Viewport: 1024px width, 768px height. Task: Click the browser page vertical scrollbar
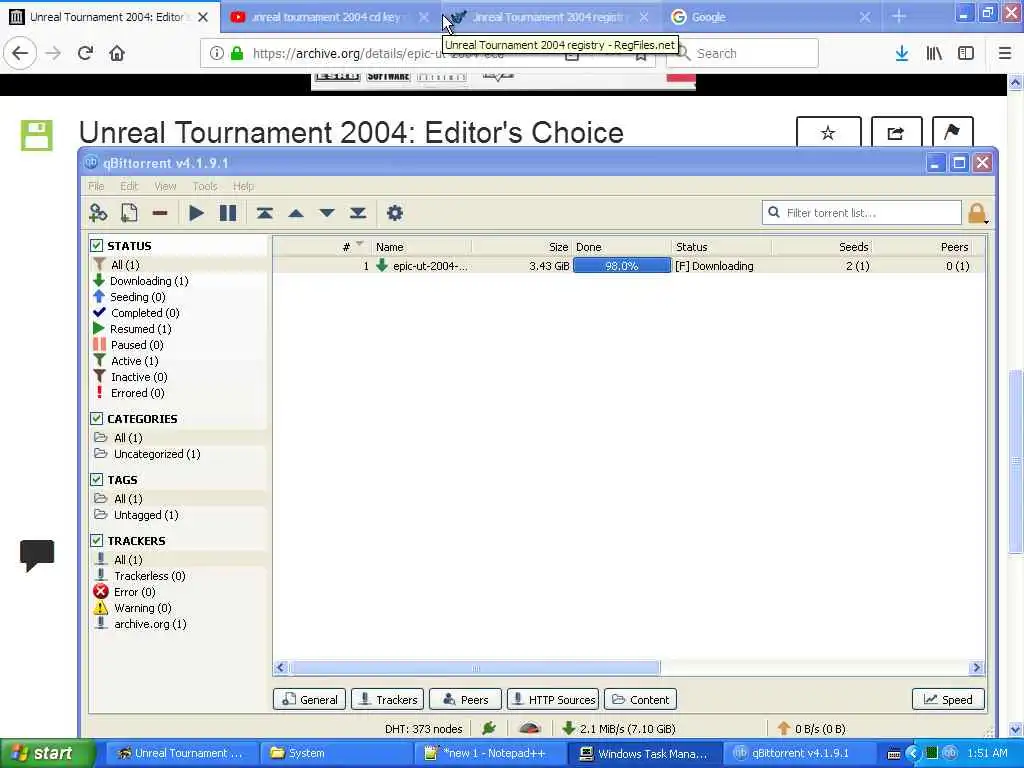(x=1015, y=460)
